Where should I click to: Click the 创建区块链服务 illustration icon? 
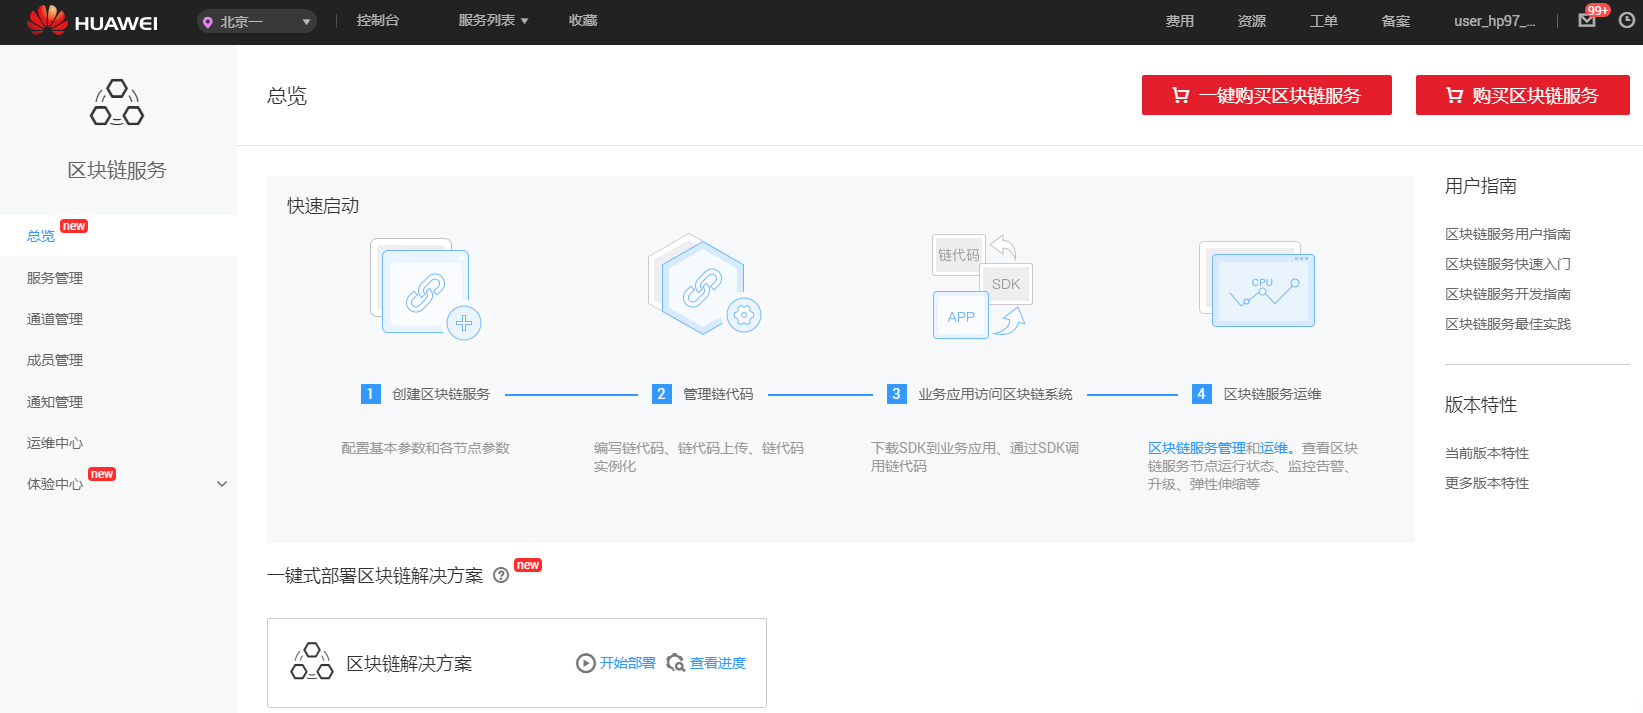tap(426, 288)
